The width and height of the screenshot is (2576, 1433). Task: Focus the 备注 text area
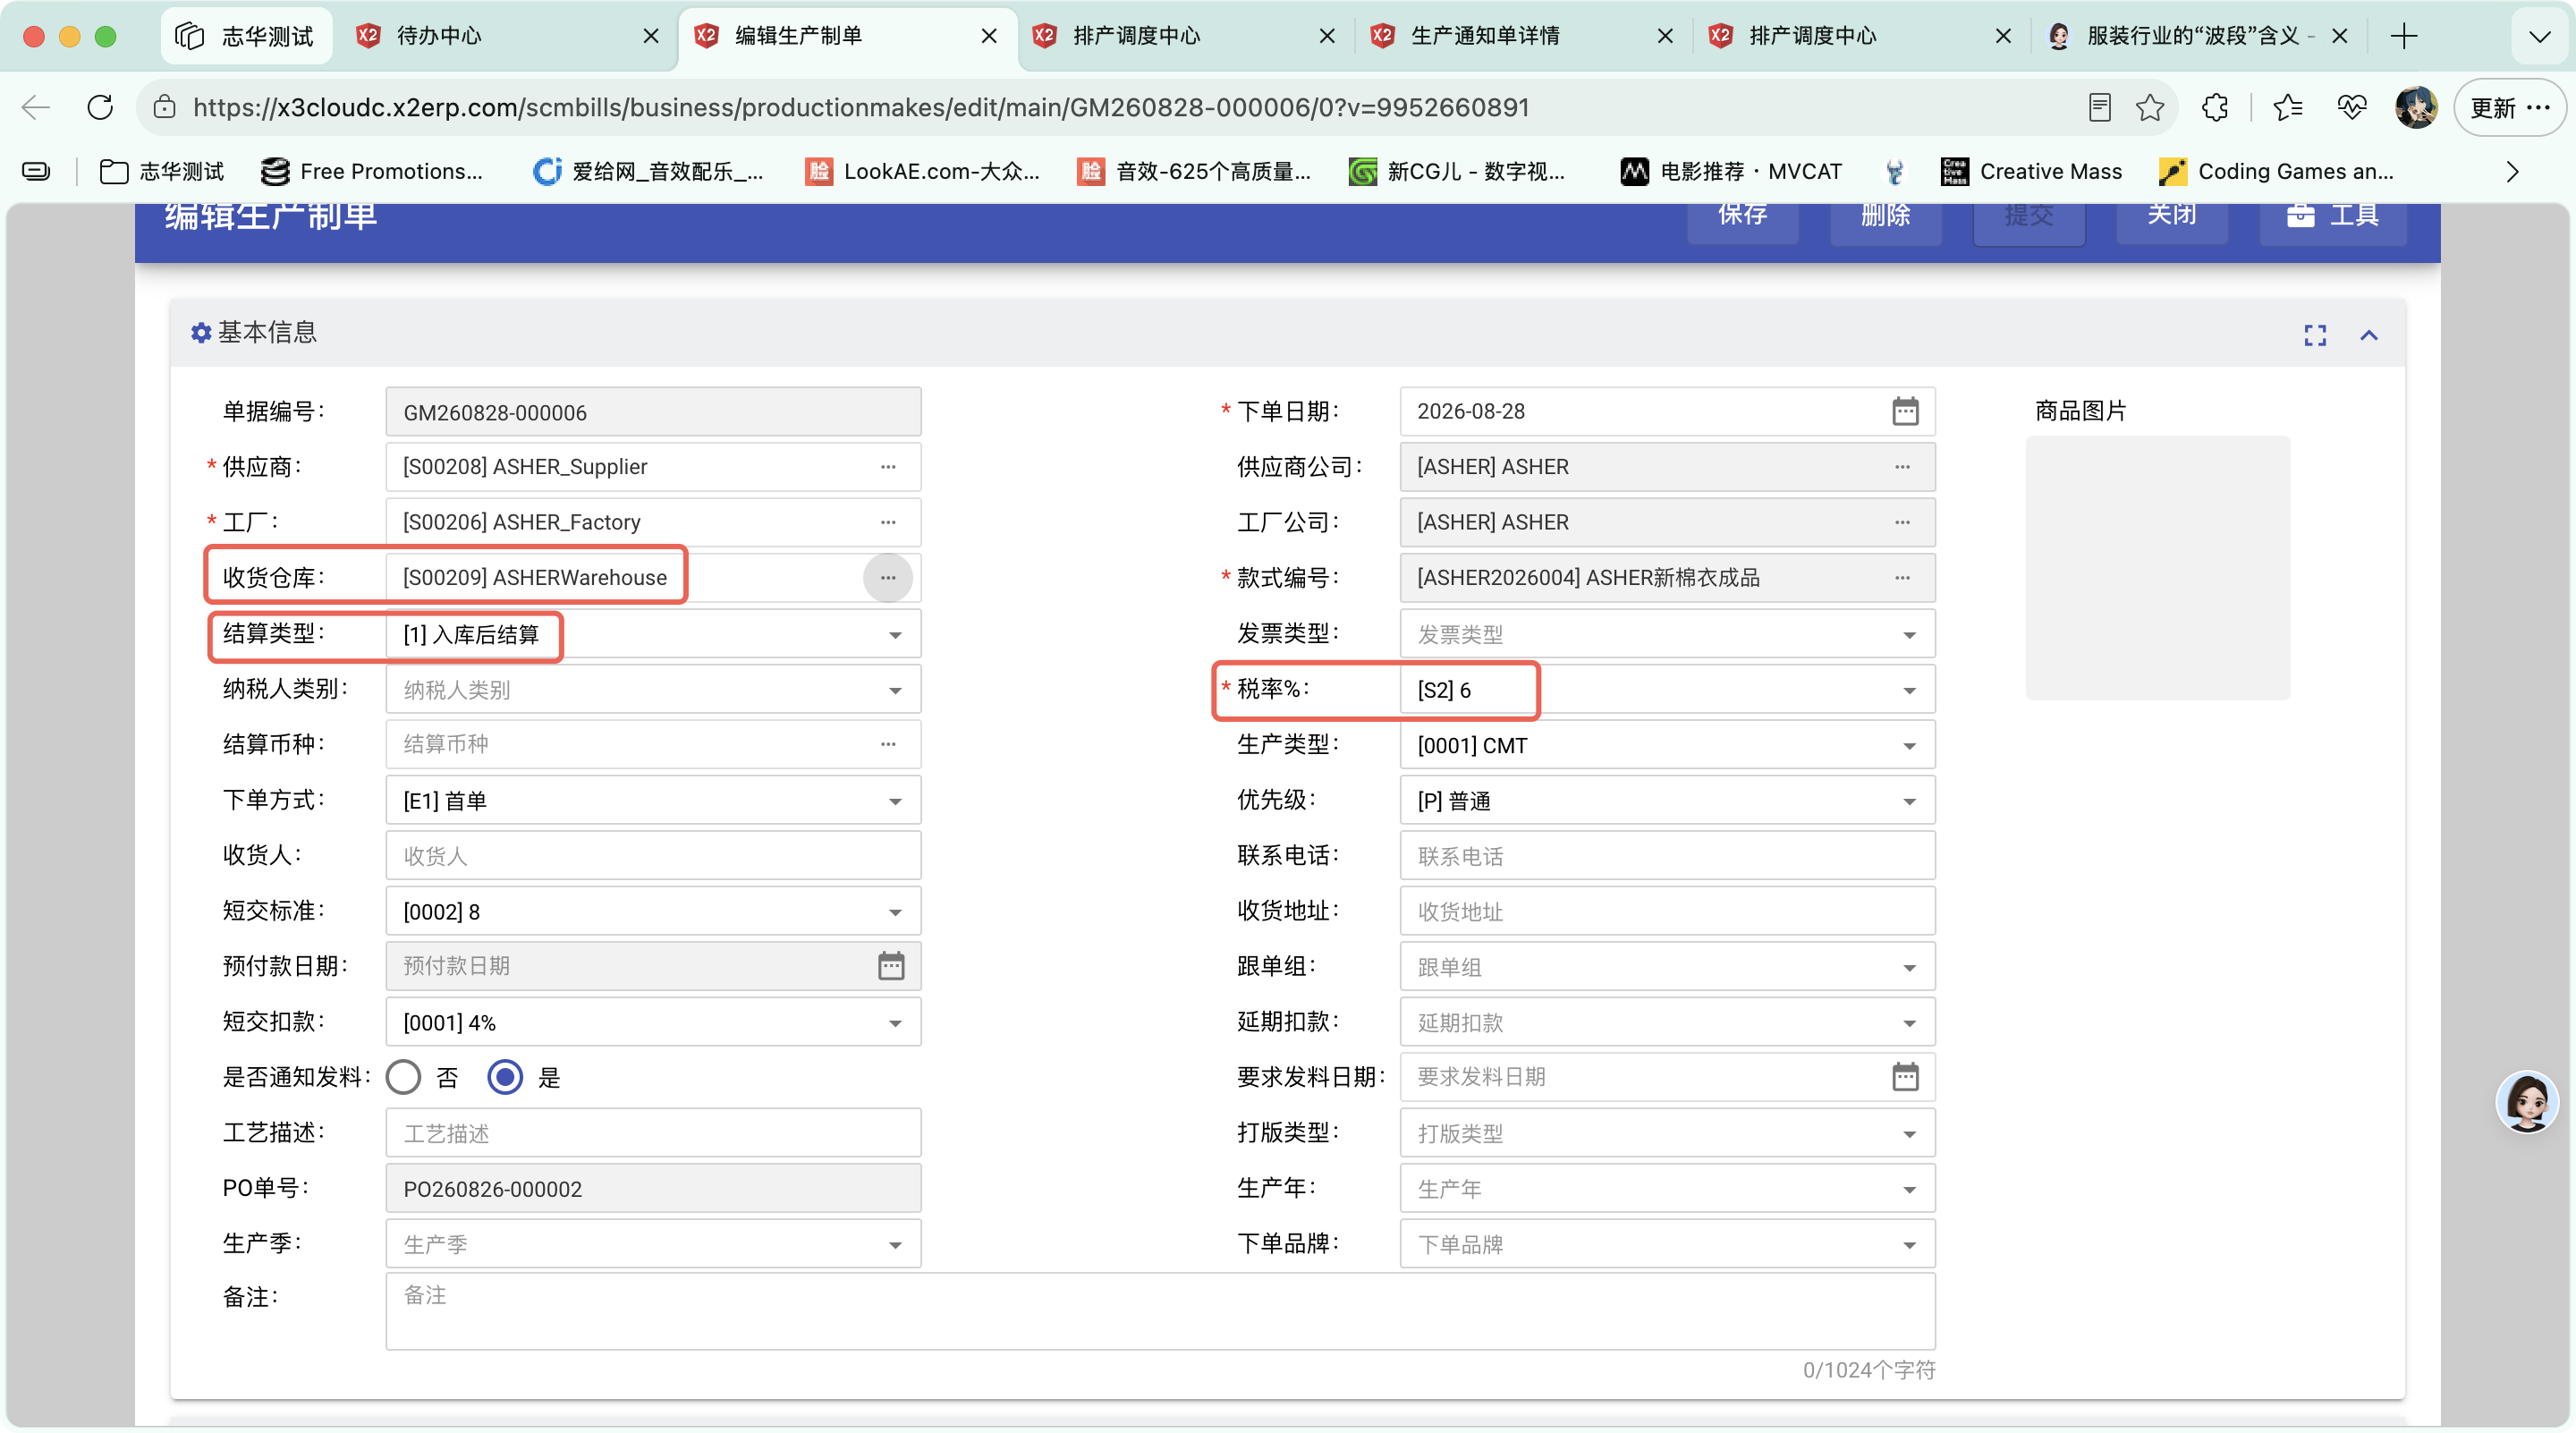(x=1160, y=1311)
